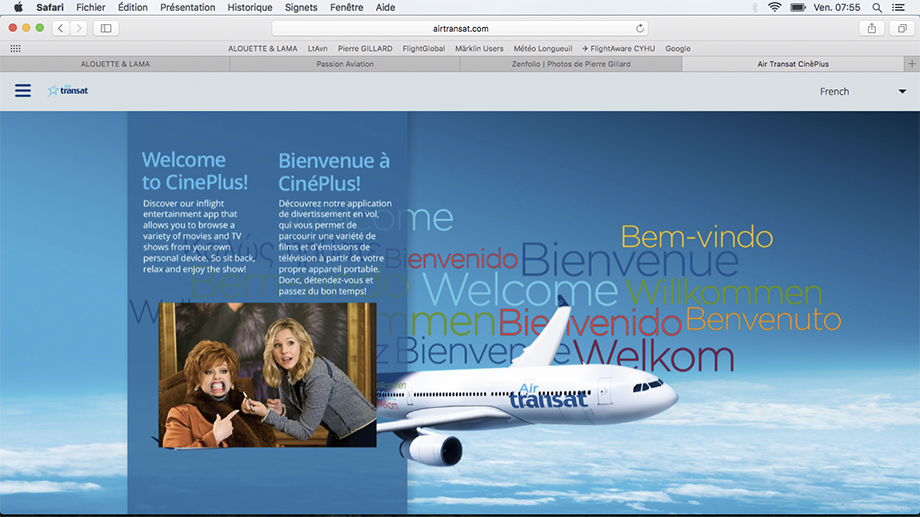Viewport: 920px width, 517px height.
Task: Click the Air Transat logo
Action: 68,90
